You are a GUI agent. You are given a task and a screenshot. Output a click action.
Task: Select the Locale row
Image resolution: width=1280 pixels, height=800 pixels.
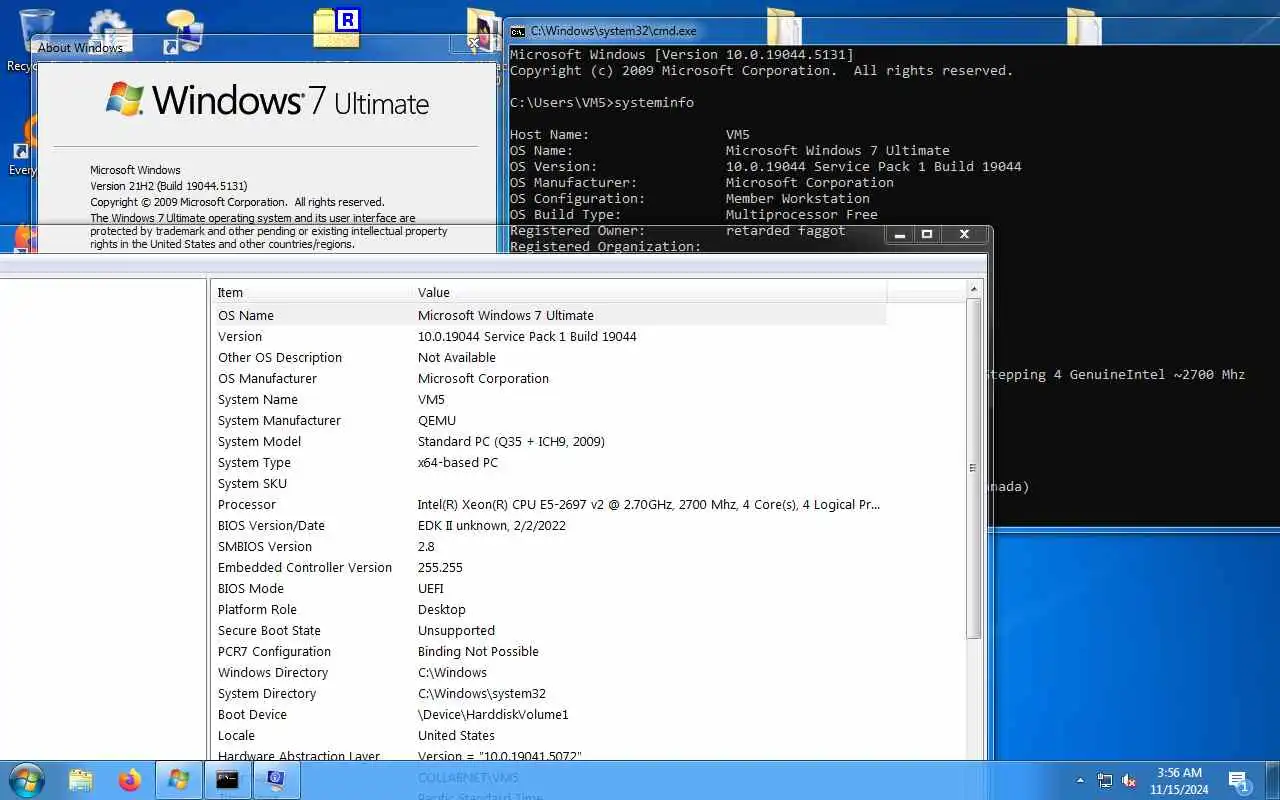pyautogui.click(x=549, y=735)
